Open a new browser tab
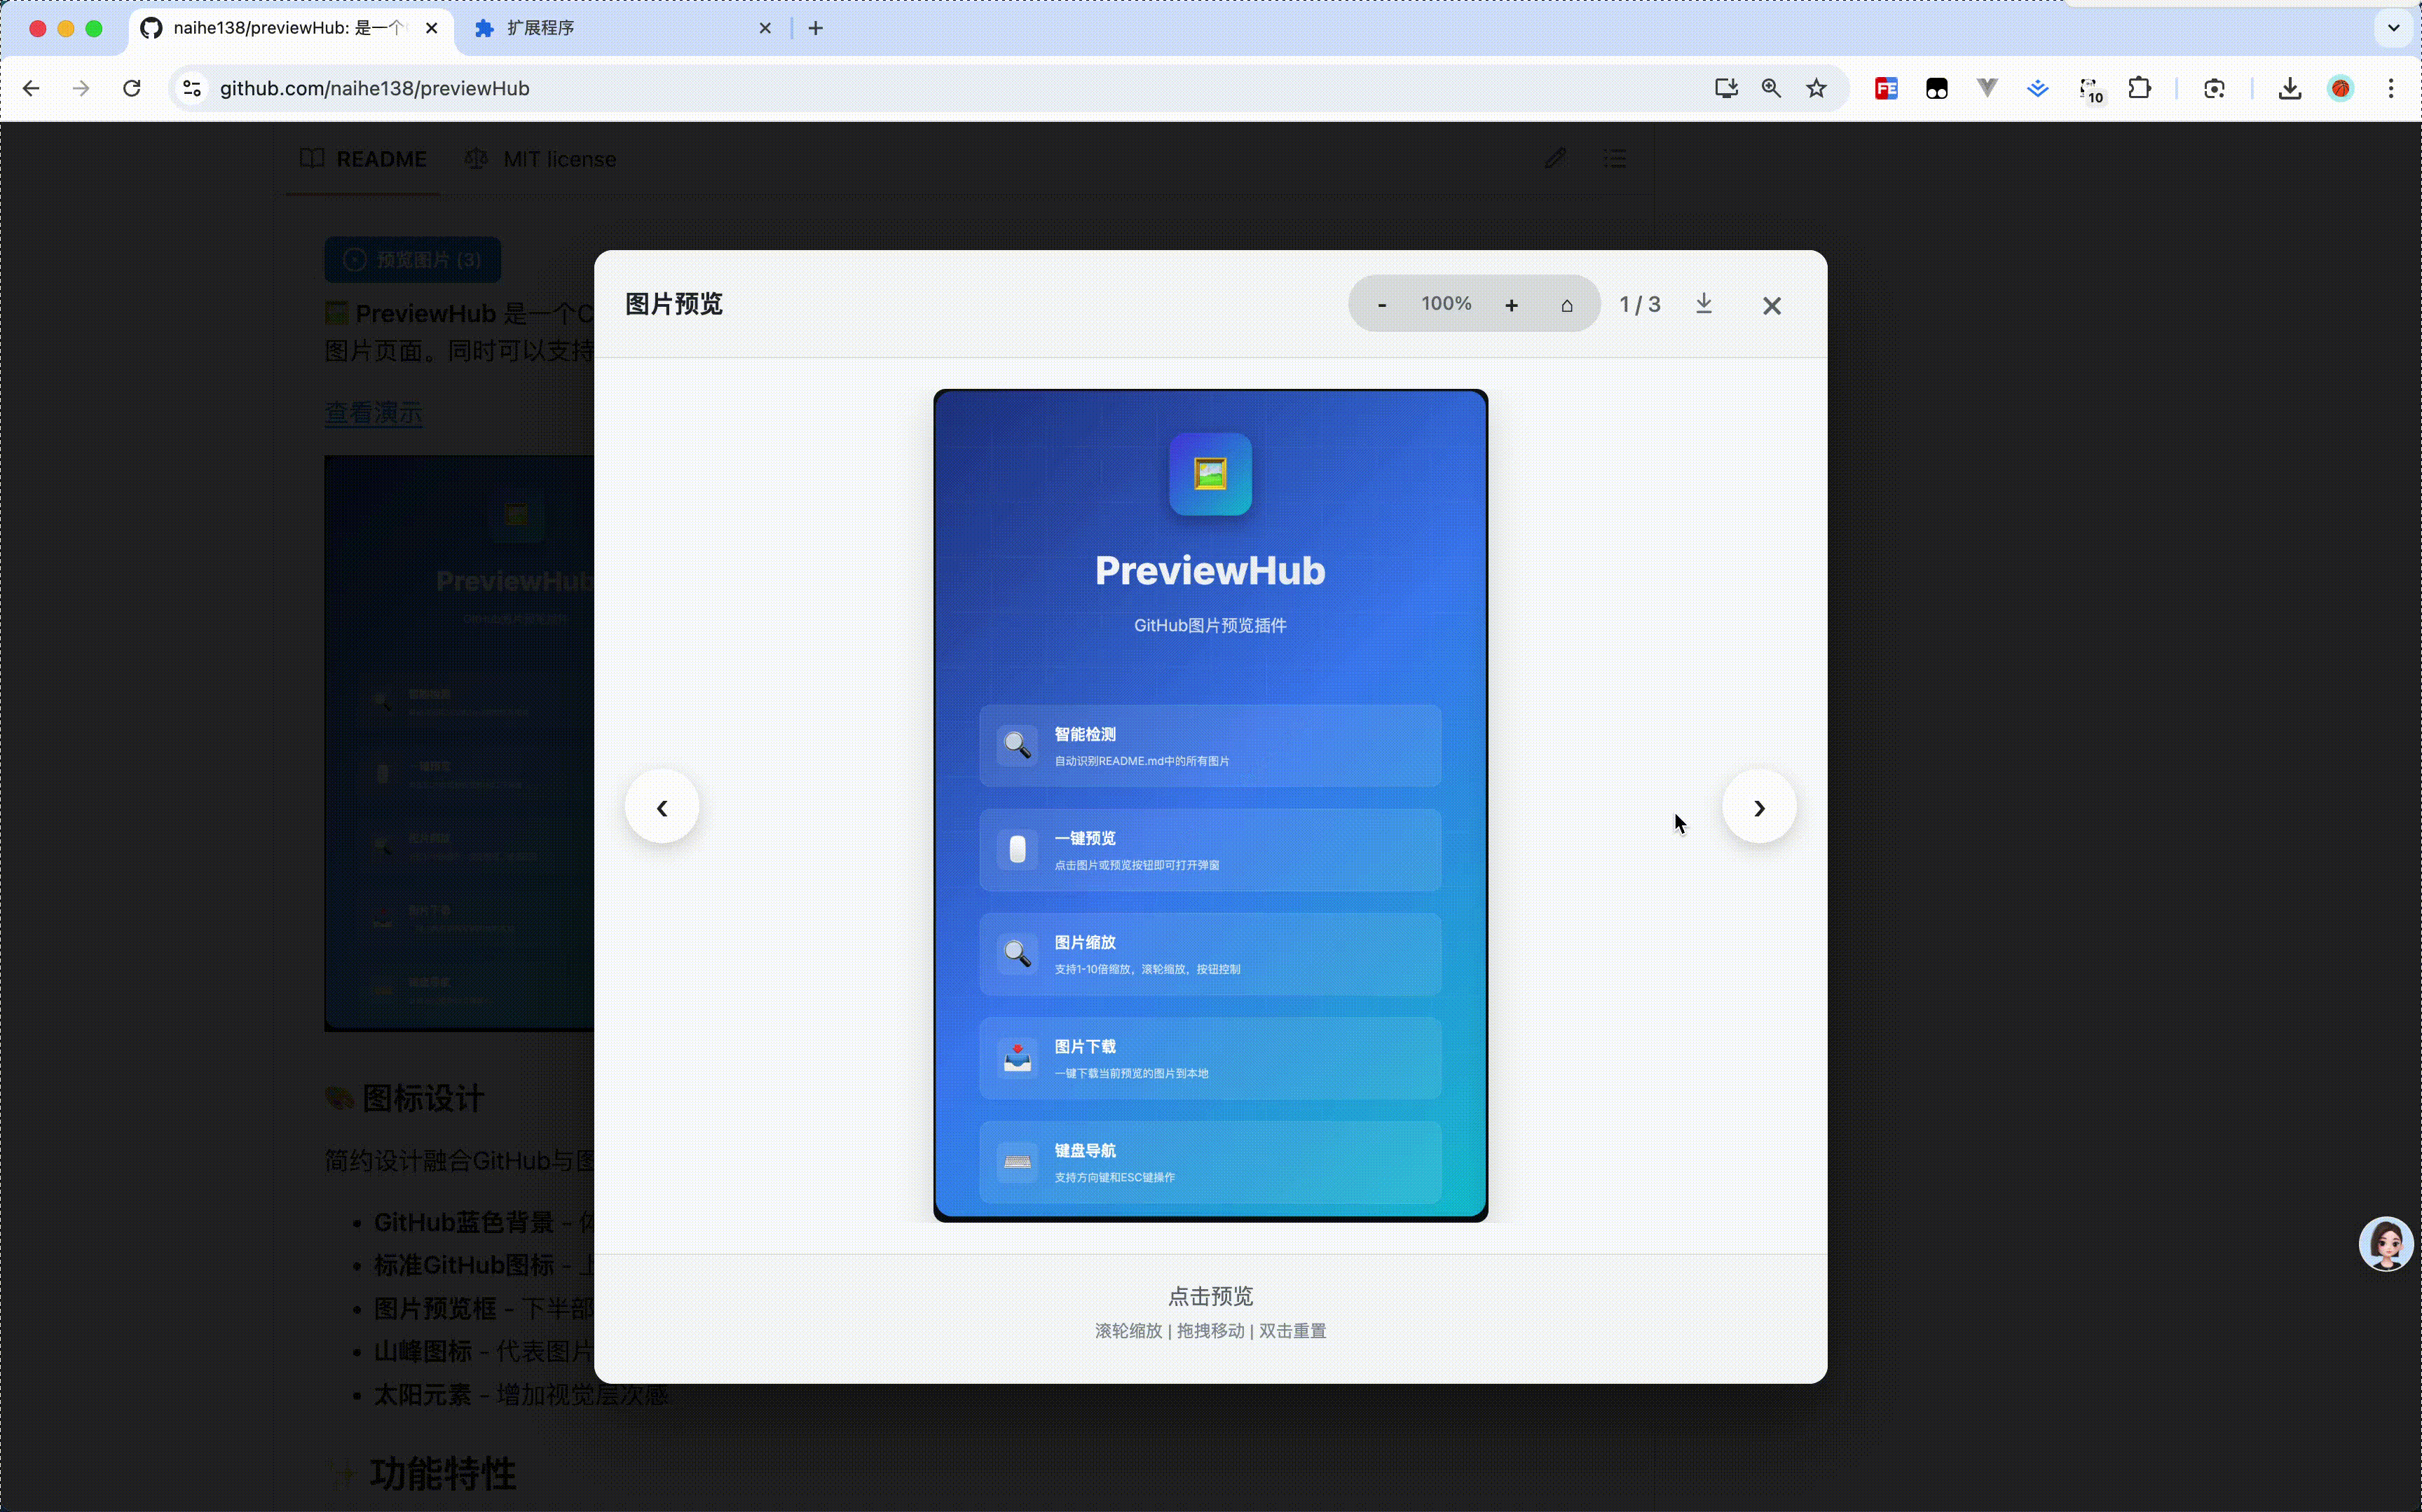Viewport: 2422px width, 1512px height. pos(816,28)
